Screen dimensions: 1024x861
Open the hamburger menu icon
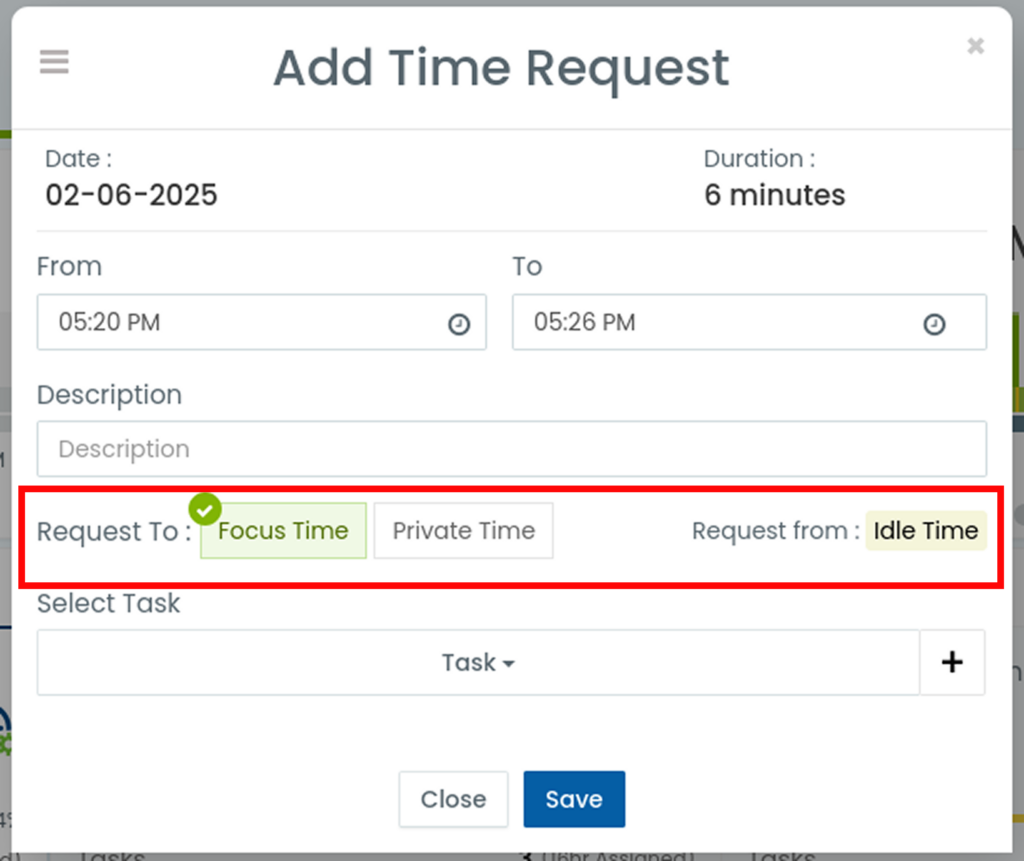[54, 61]
